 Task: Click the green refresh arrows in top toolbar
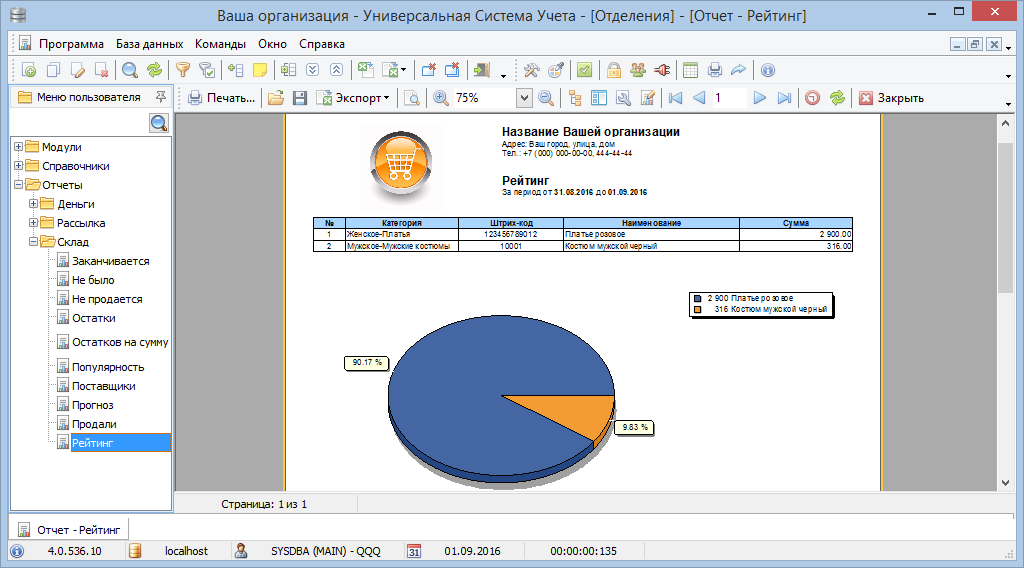point(154,70)
